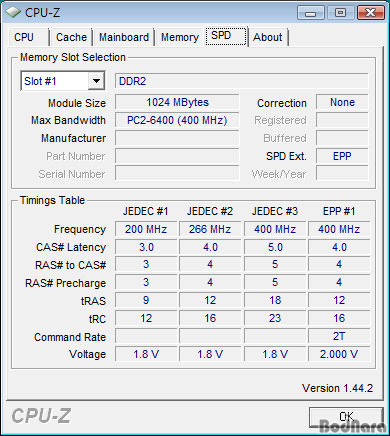The height and width of the screenshot is (436, 390).
Task: Open the Cache tab
Action: click(x=71, y=37)
